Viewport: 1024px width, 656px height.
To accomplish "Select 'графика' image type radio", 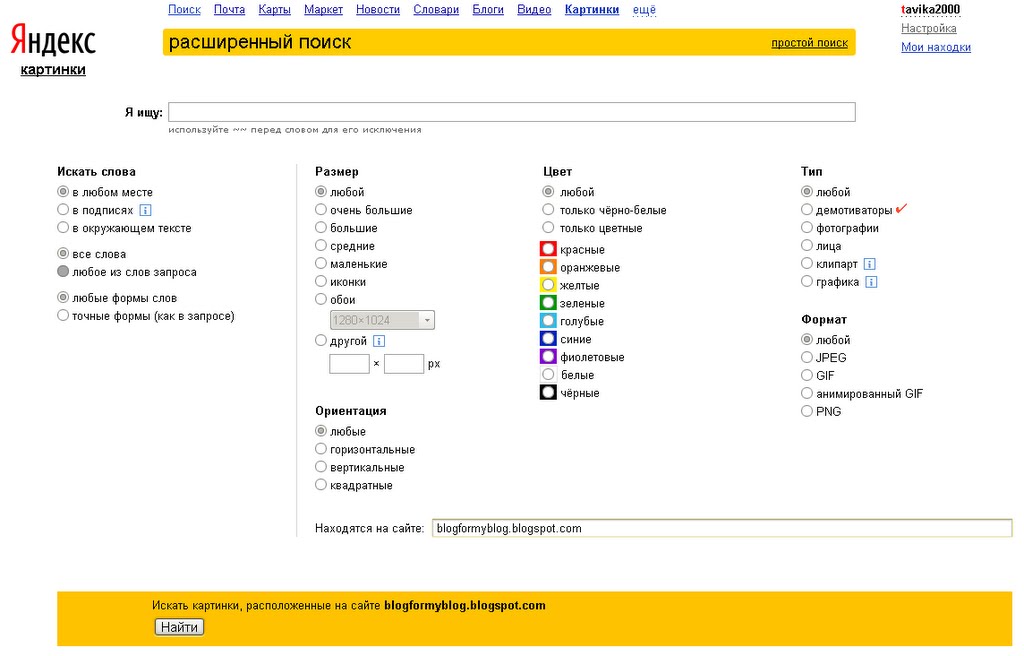I will pos(807,282).
